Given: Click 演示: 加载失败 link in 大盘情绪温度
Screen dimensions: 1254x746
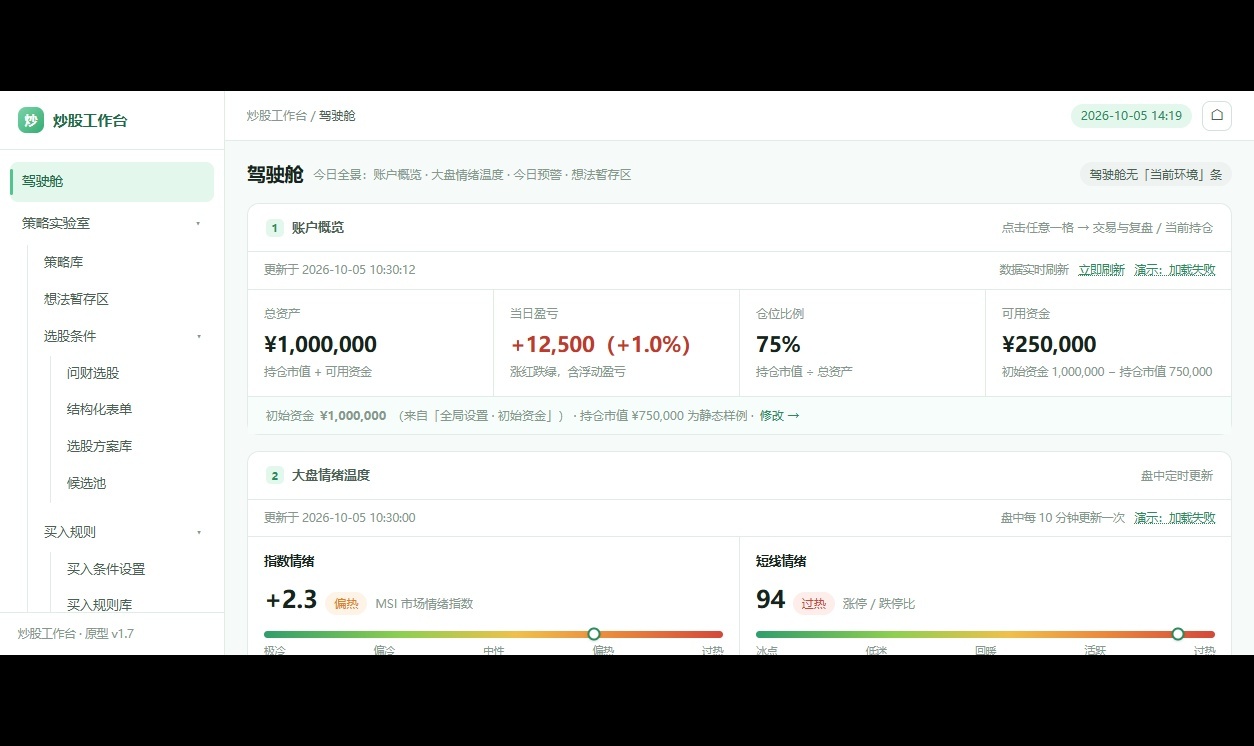Looking at the screenshot, I should click(1175, 518).
